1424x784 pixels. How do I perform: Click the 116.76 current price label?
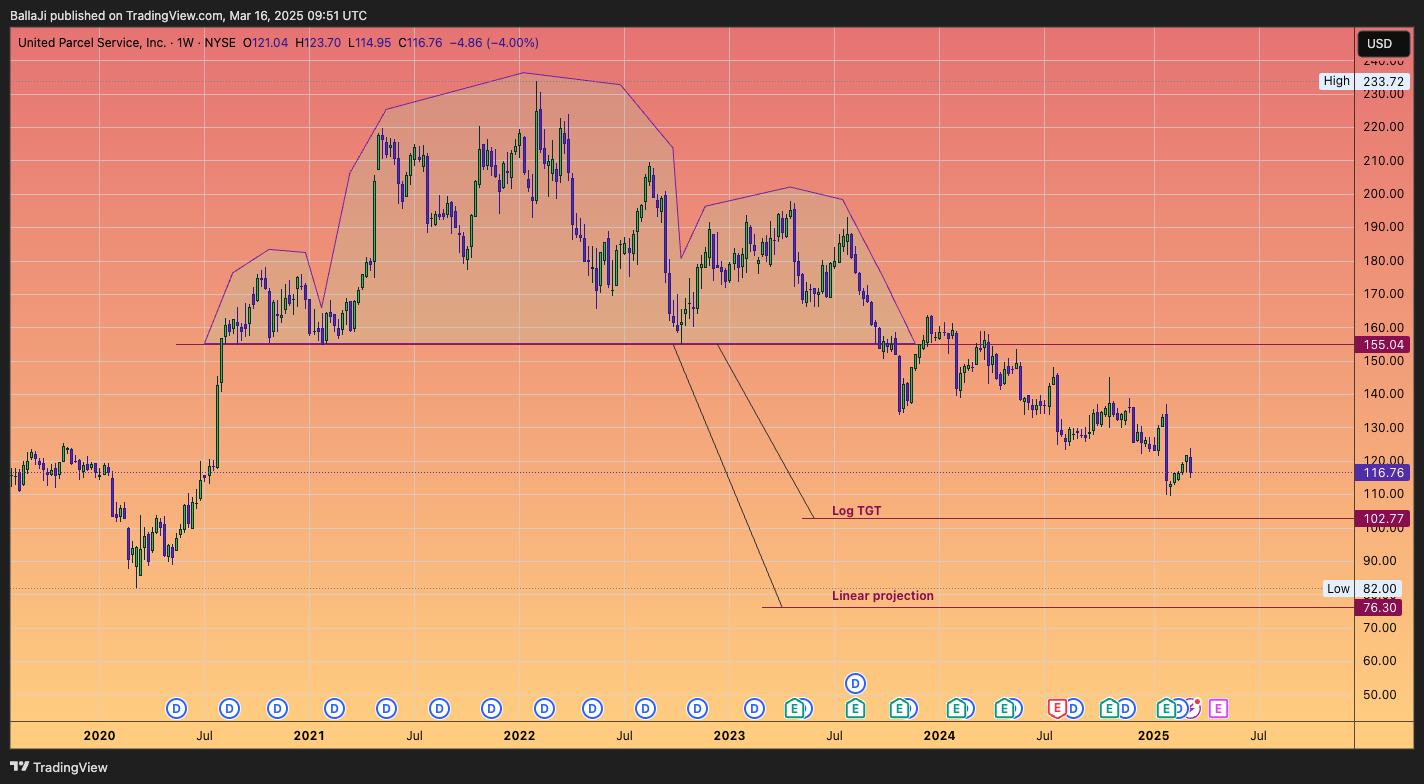coord(1381,473)
